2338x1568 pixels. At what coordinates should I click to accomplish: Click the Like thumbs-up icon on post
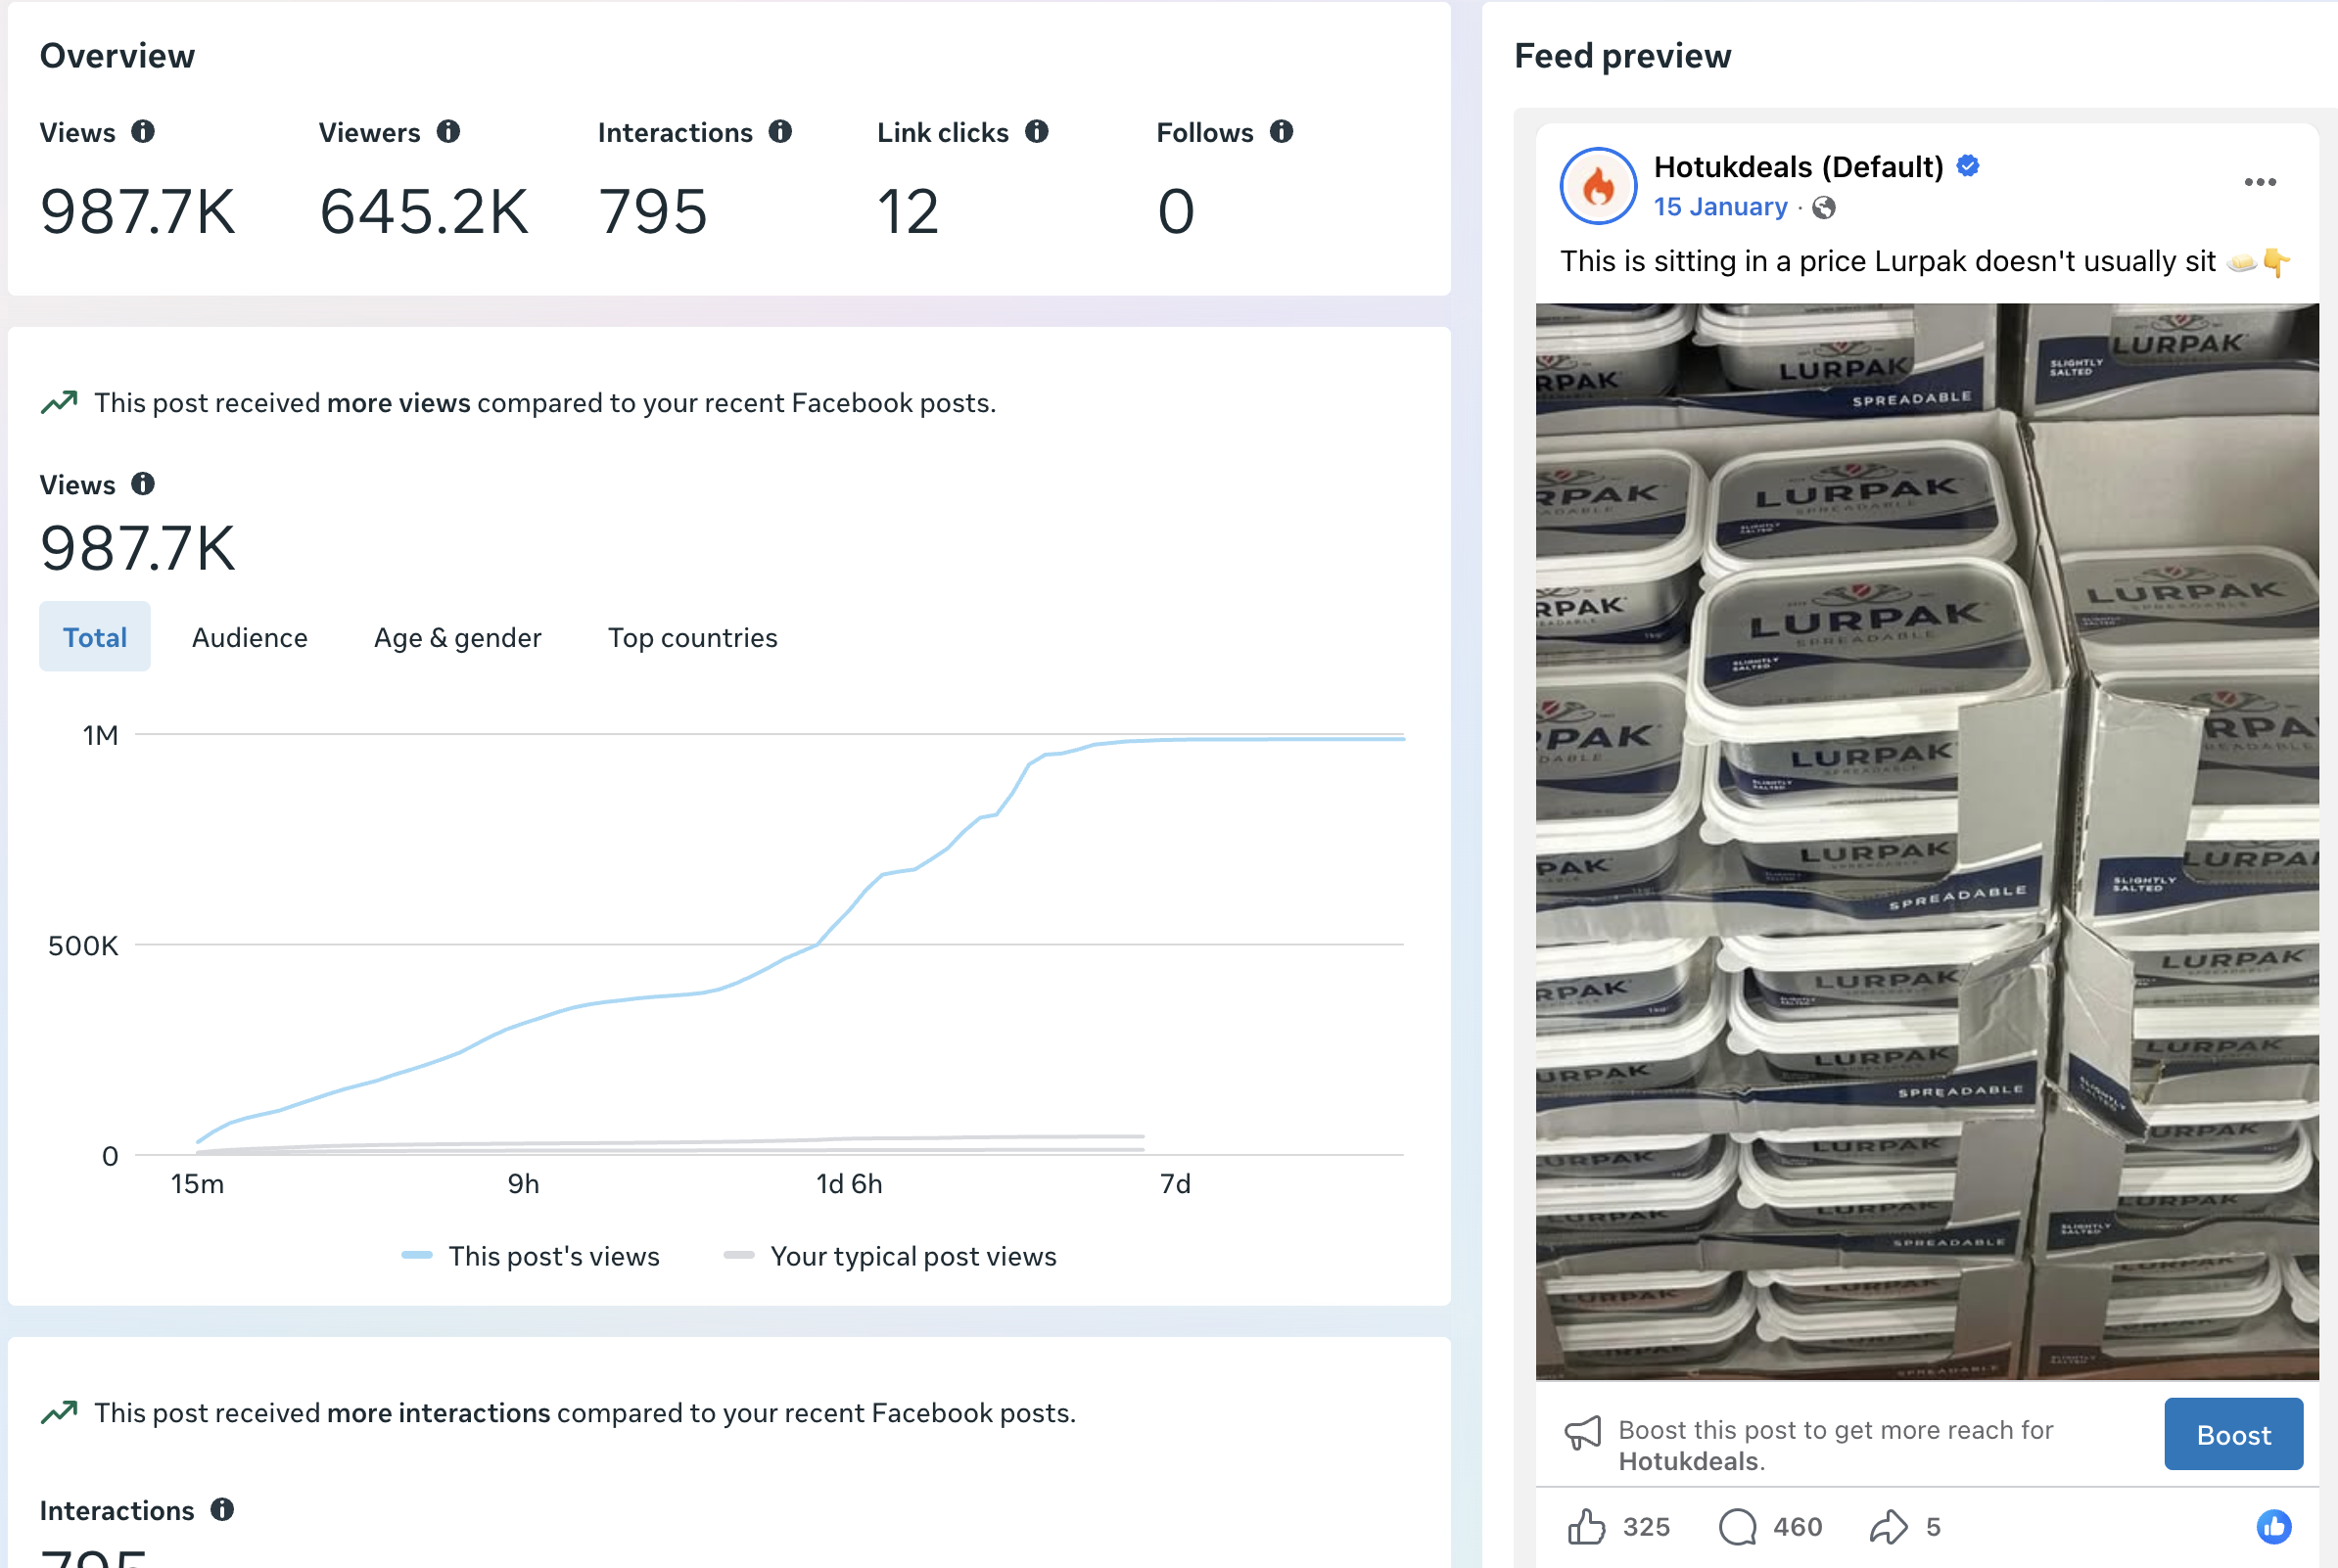[x=1586, y=1526]
